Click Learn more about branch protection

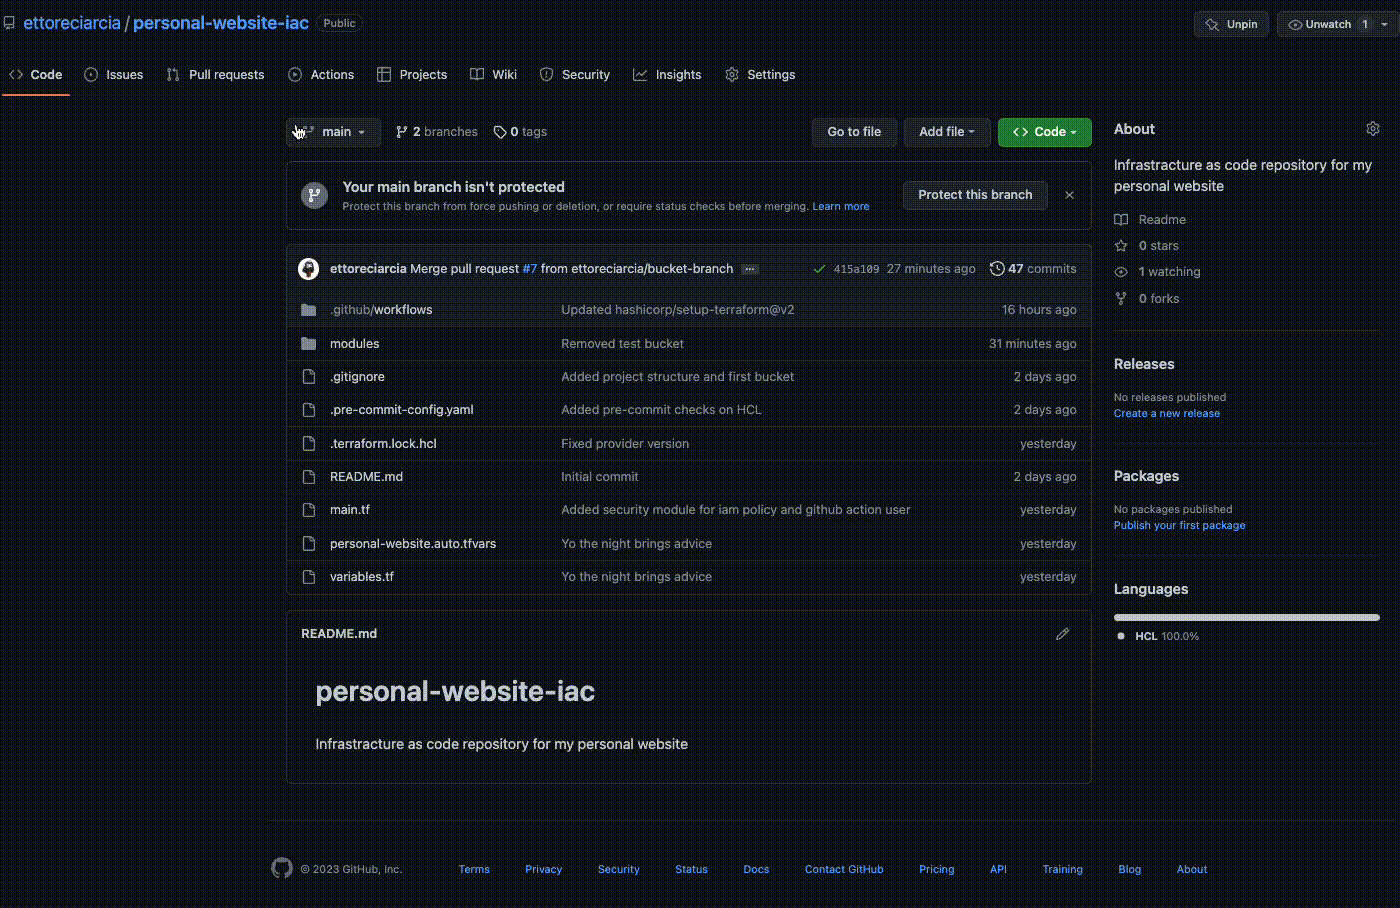[841, 207]
